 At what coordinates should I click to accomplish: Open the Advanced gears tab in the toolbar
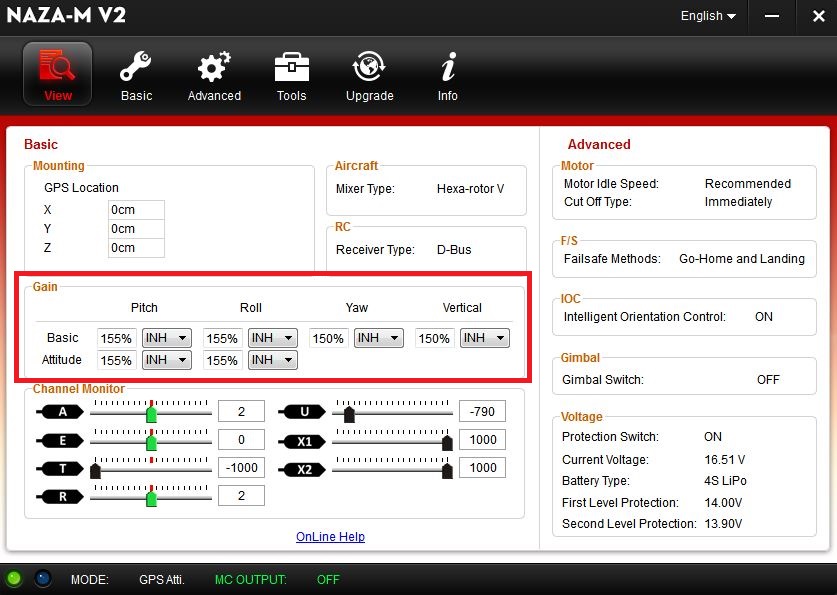[x=214, y=75]
